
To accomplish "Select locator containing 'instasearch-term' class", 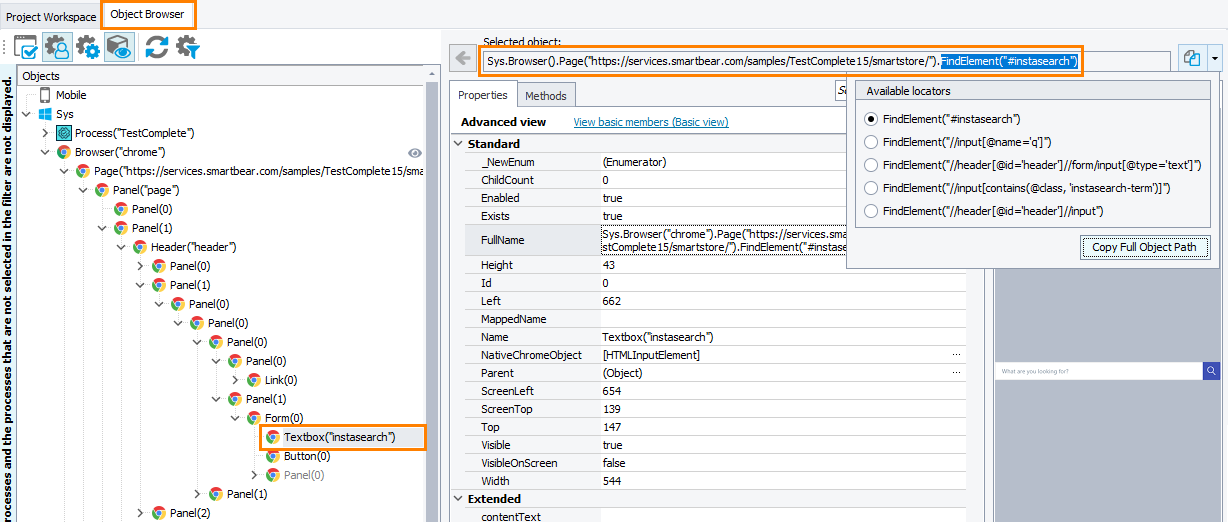I will coord(871,188).
